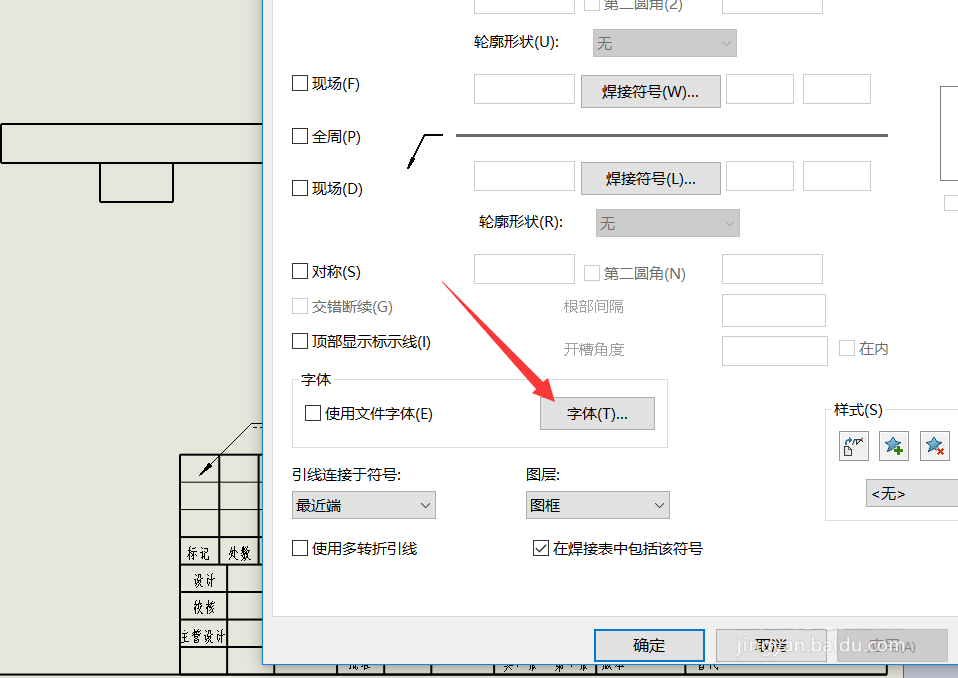Click input field right of 第二圆角(N)
Viewport: 958px width, 678px height.
coord(772,269)
